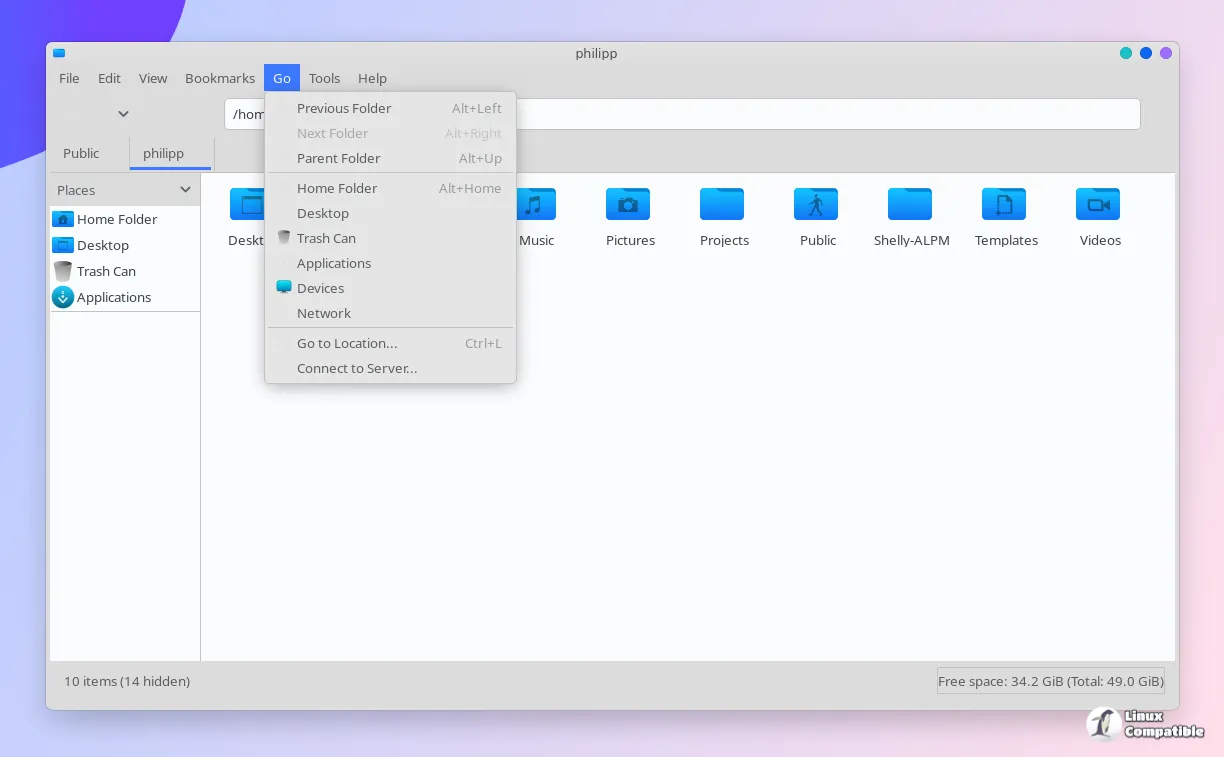1224x757 pixels.
Task: Click the path location input field
Action: [682, 114]
